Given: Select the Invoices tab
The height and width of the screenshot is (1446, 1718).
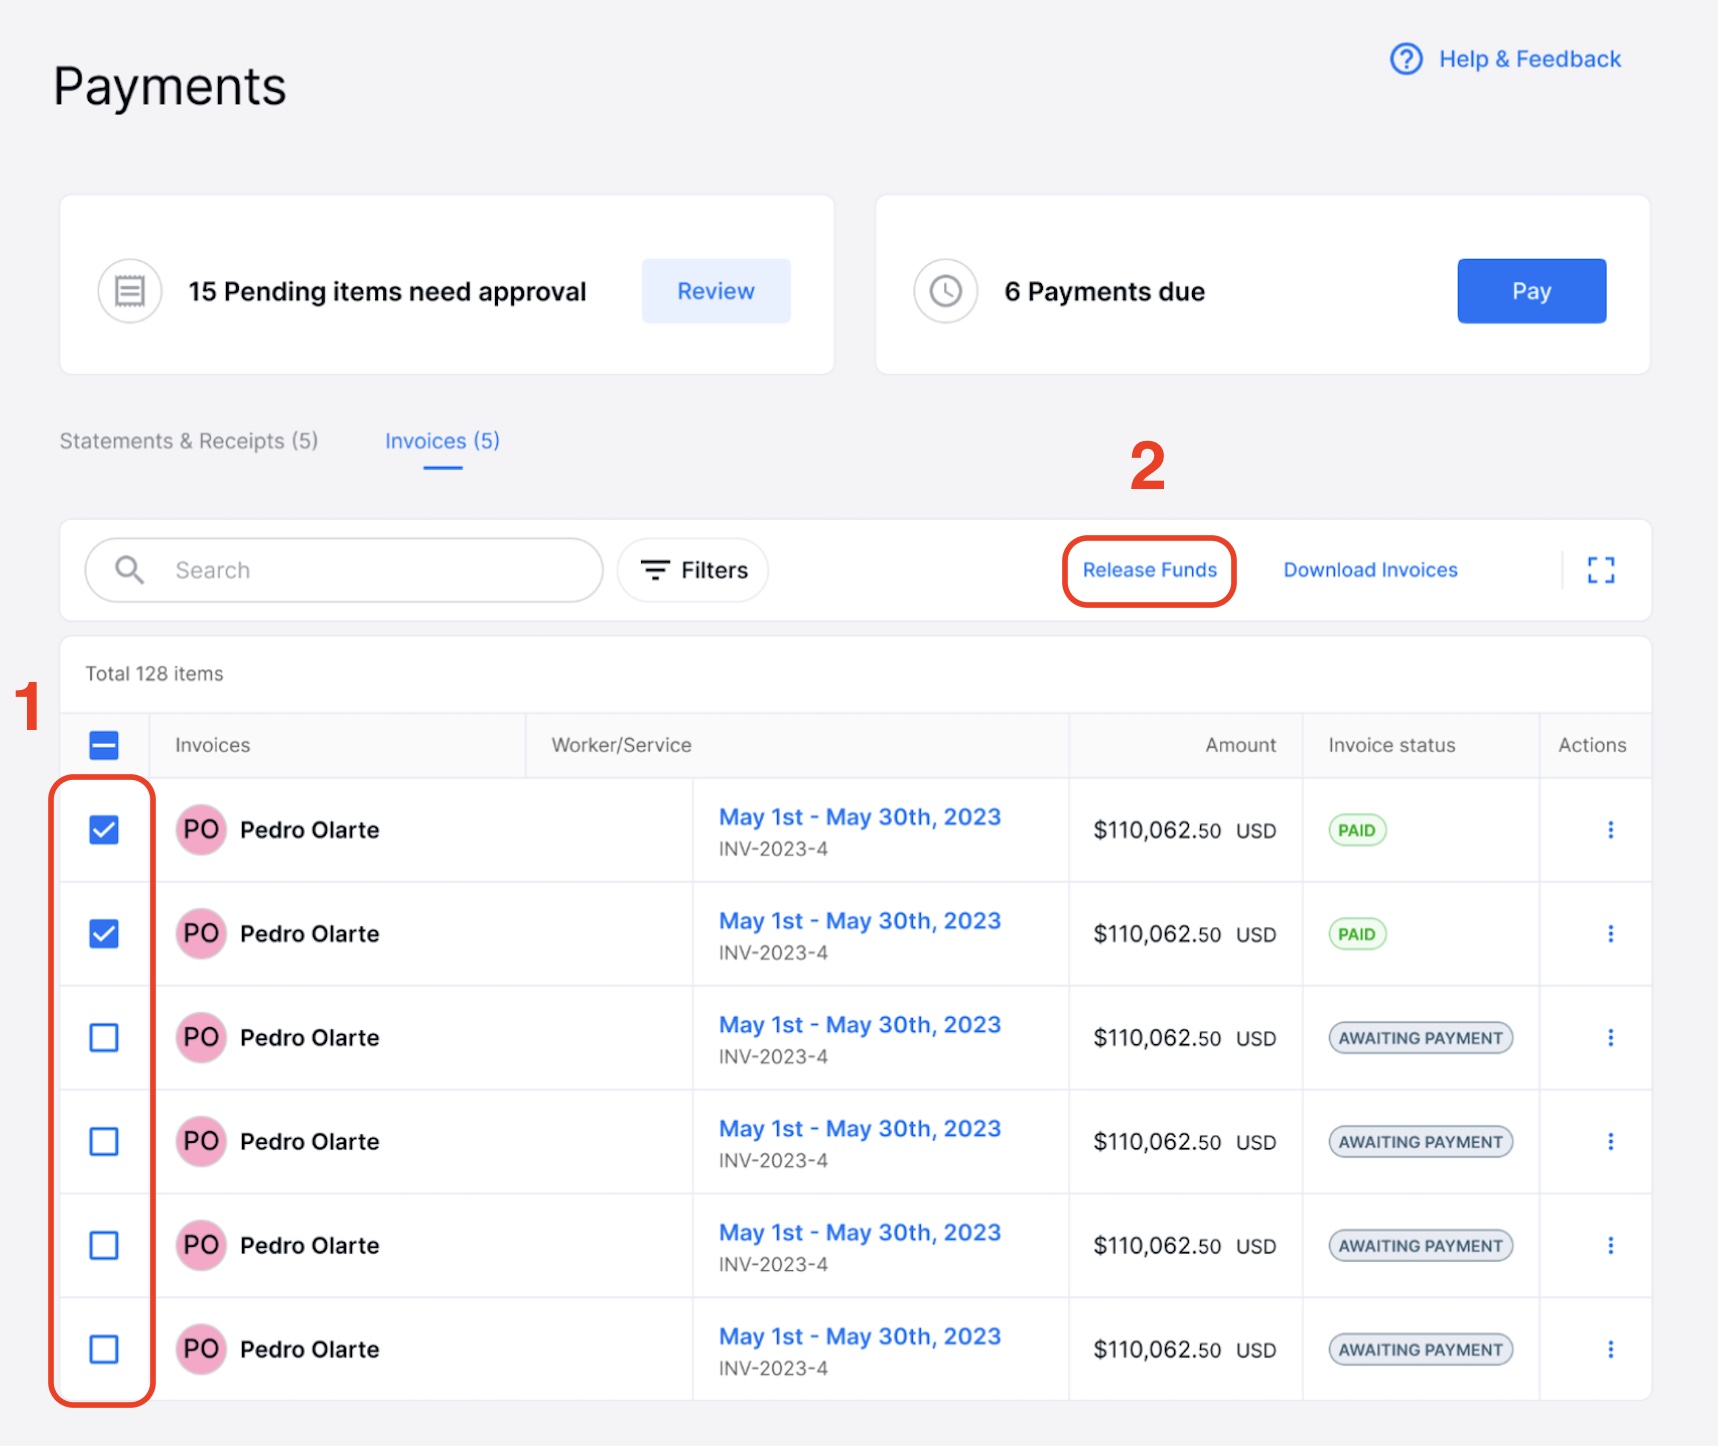Looking at the screenshot, I should [x=442, y=440].
